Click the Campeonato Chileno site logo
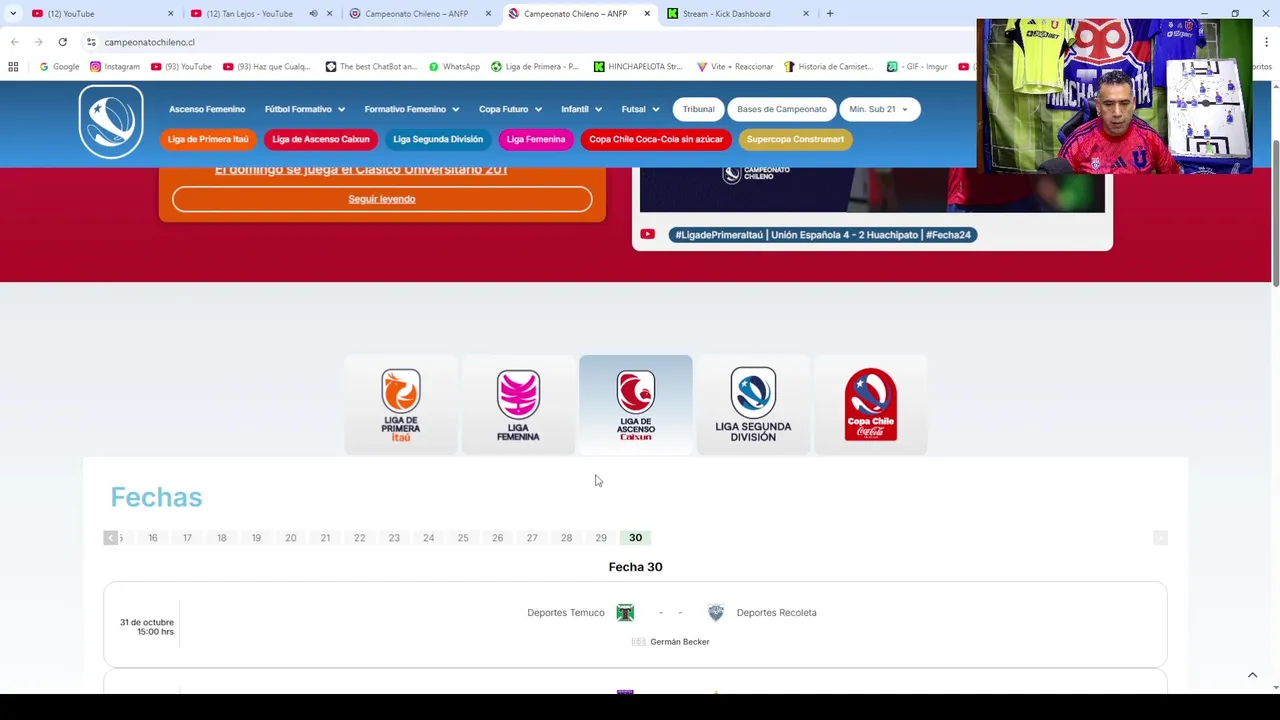The width and height of the screenshot is (1280, 720). (111, 122)
